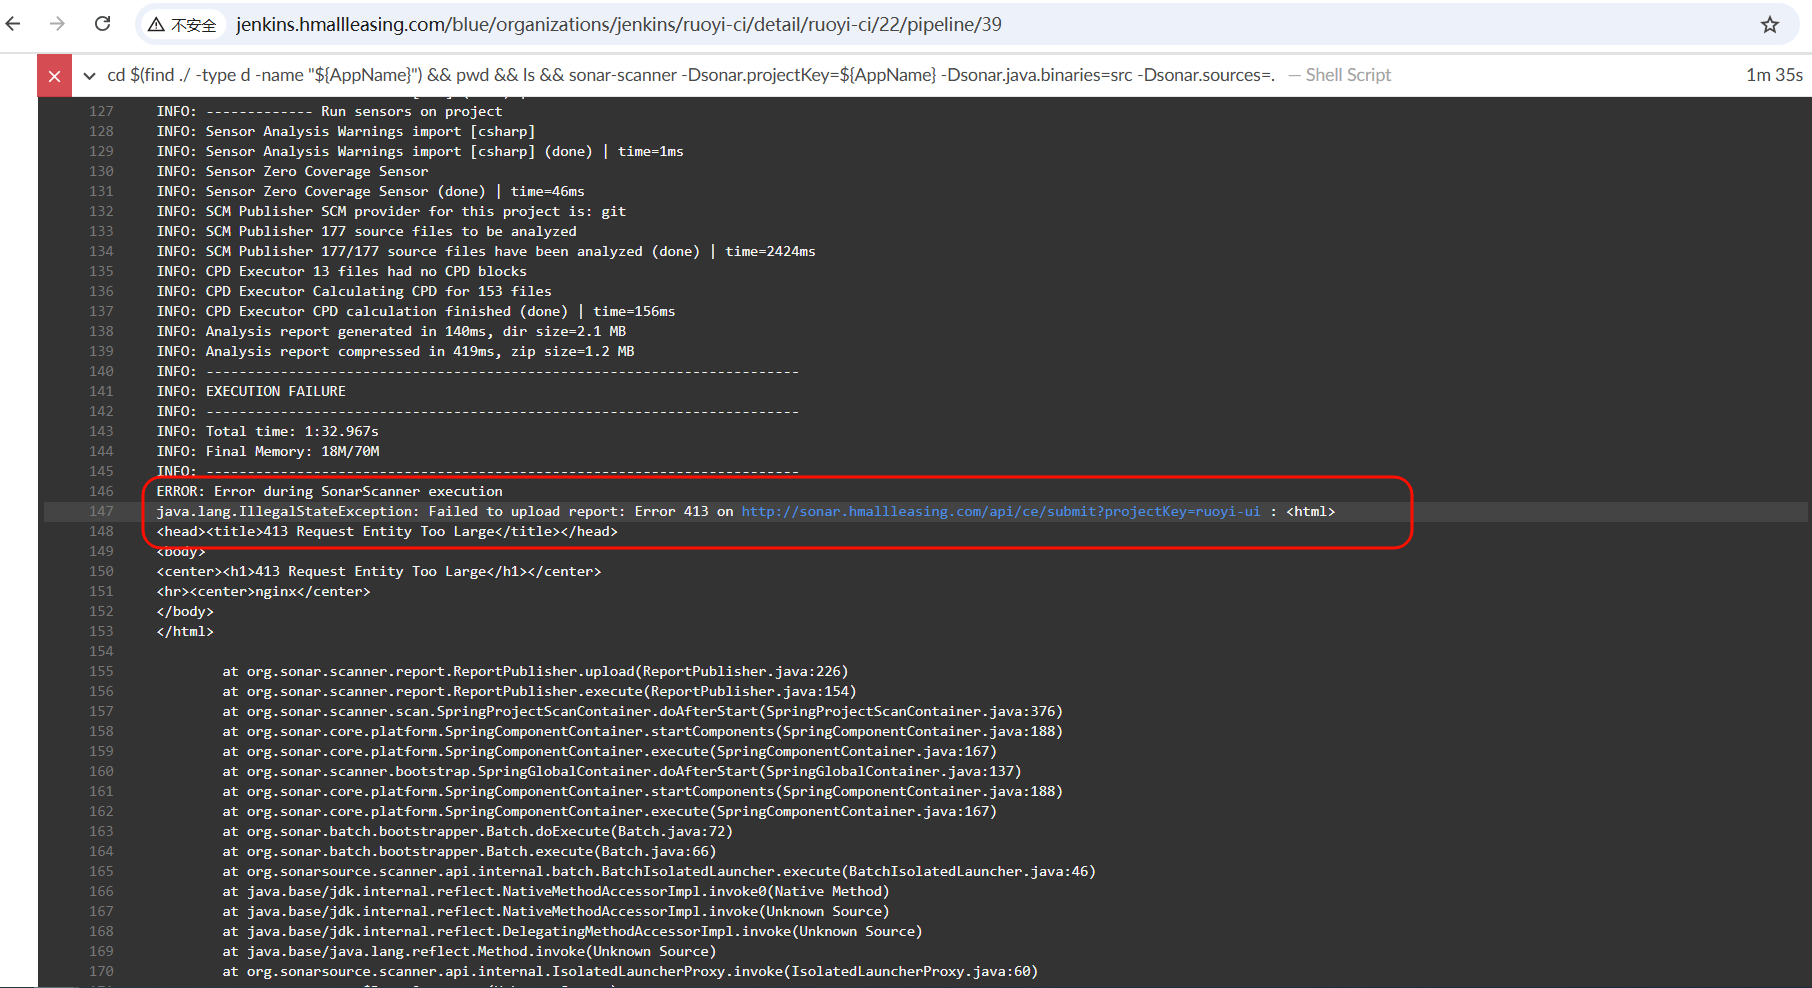1812x988 pixels.
Task: Click log line number 134
Action: click(x=101, y=251)
